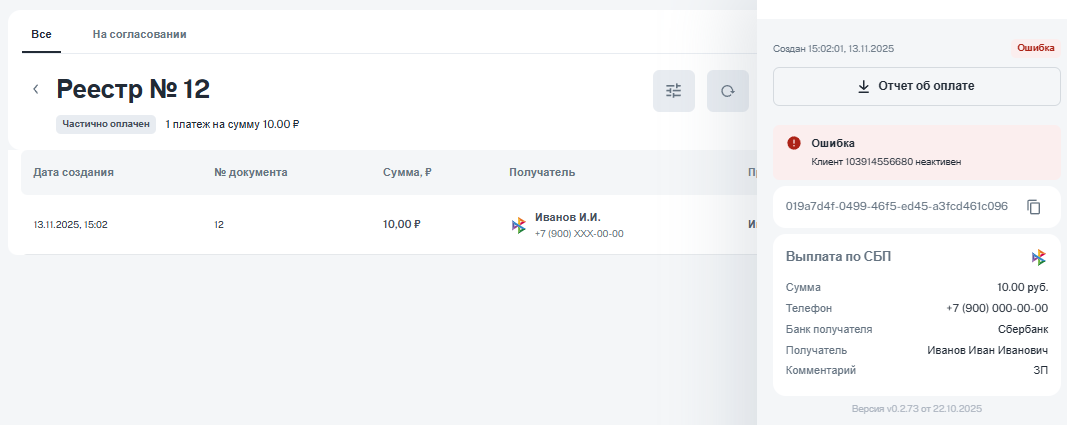Click the SBP logo next to Иванов И.И.
This screenshot has height=425, width=1067.
[519, 226]
